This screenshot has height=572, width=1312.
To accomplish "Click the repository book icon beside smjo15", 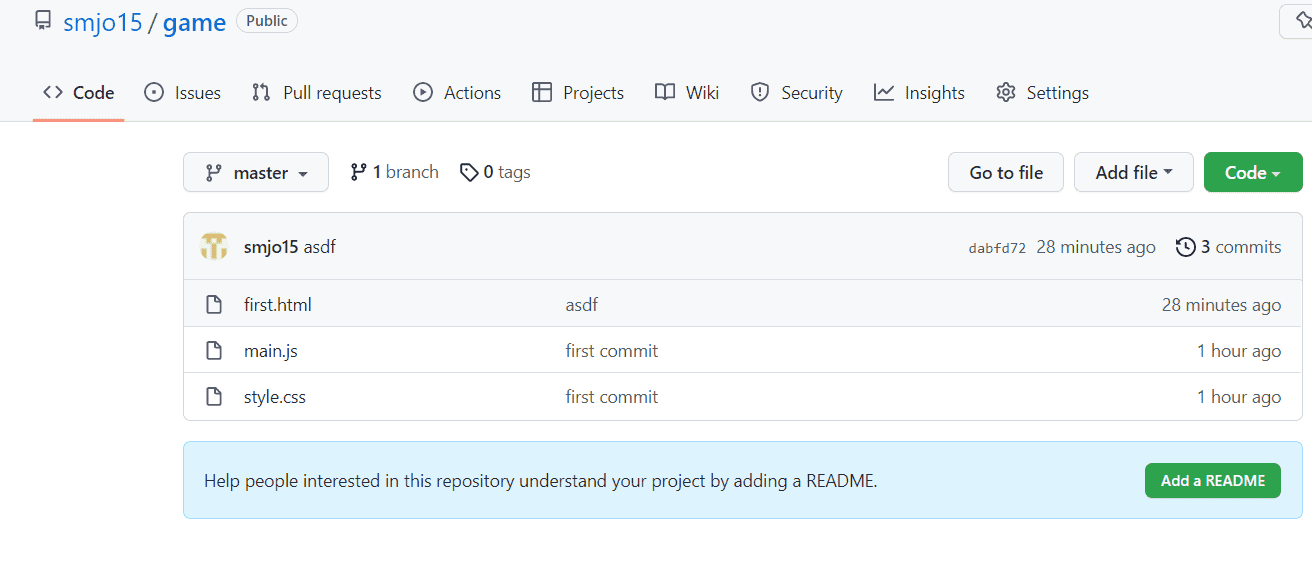I will click(43, 21).
